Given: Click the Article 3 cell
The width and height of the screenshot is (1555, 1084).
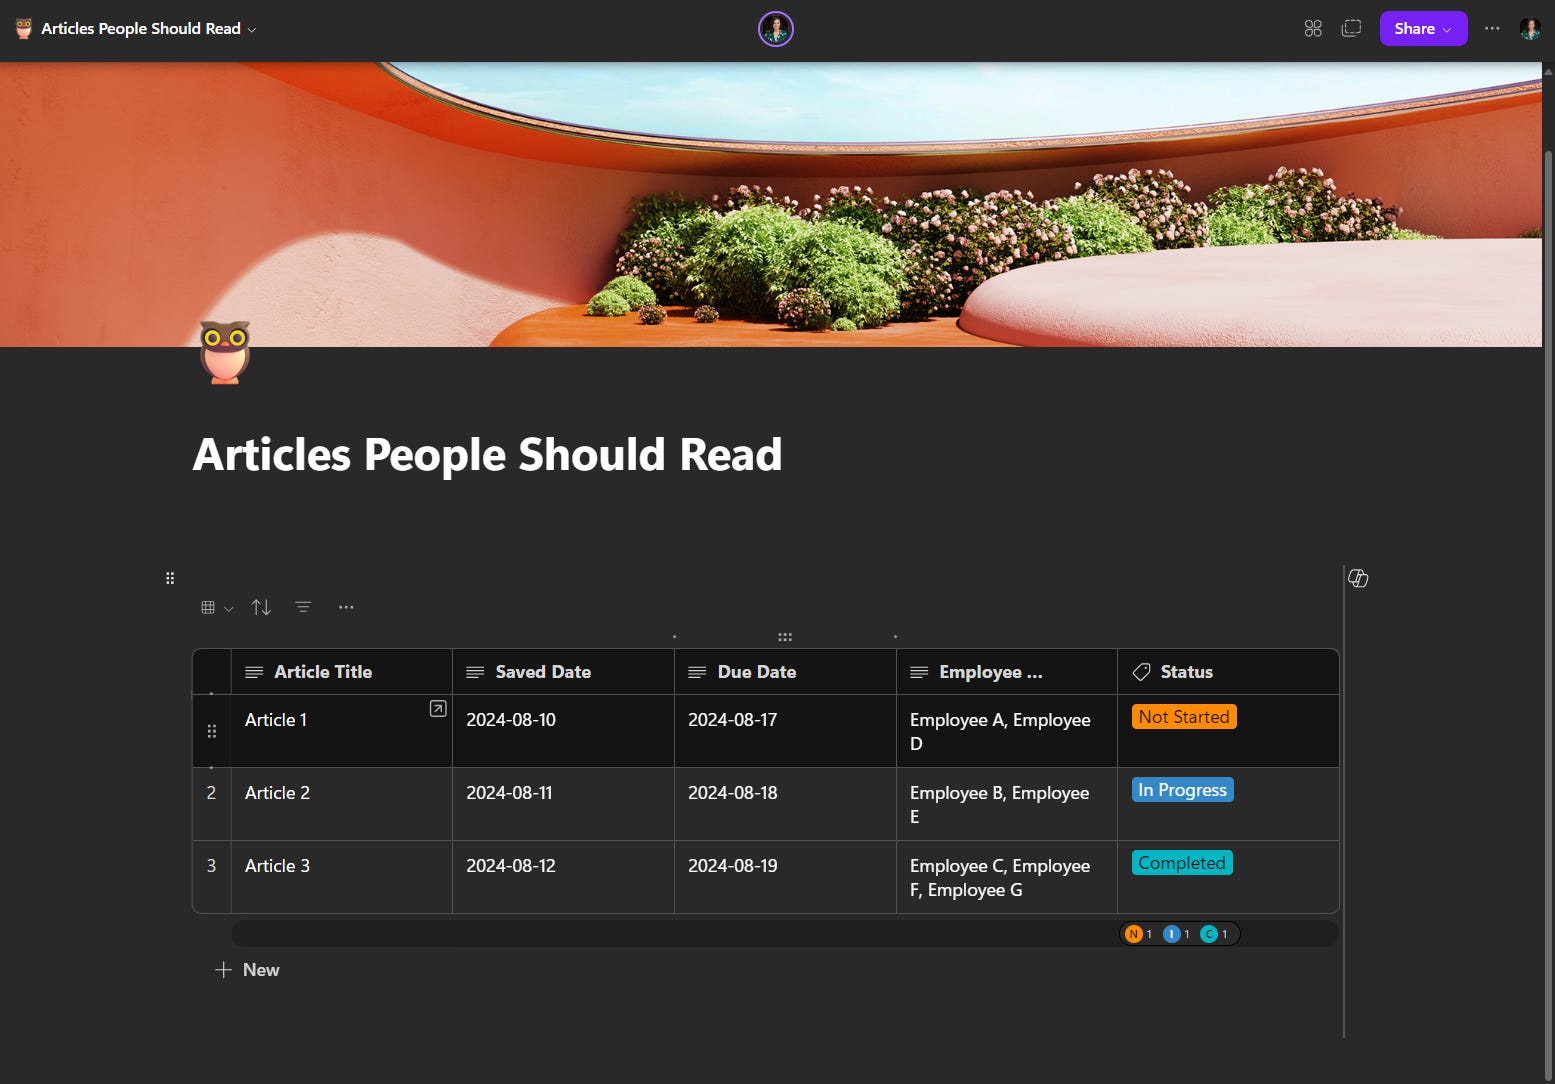Looking at the screenshot, I should [x=342, y=877].
